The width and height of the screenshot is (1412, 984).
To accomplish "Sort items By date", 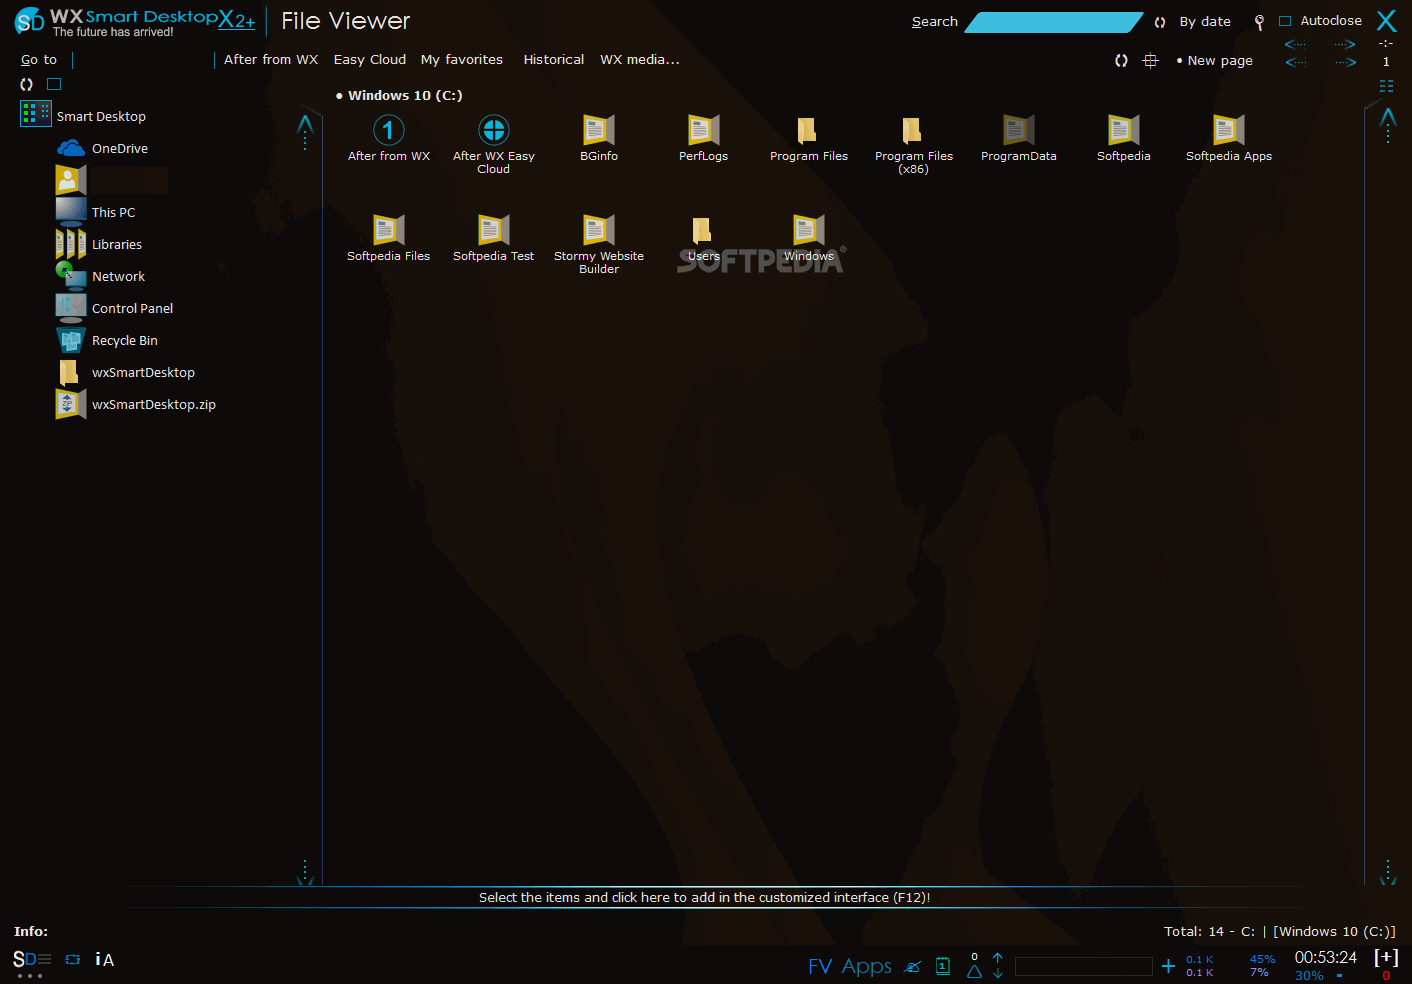I will point(1205,22).
